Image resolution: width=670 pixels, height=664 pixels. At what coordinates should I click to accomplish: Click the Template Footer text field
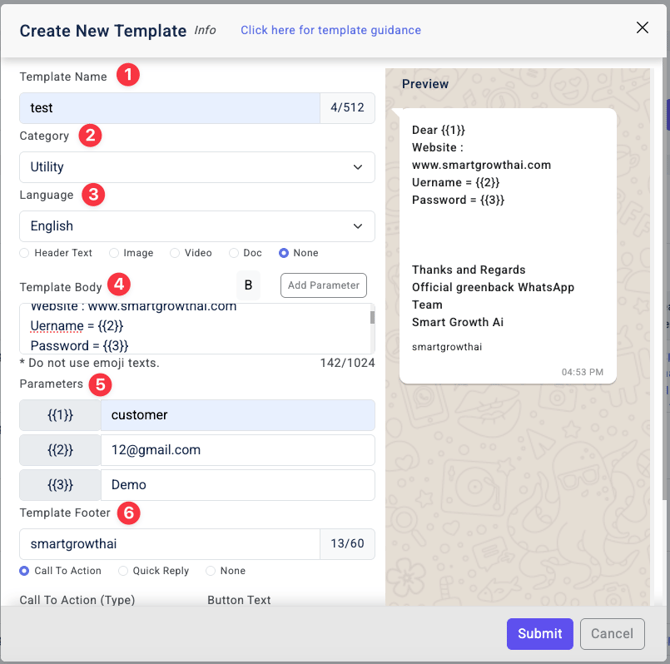(170, 544)
